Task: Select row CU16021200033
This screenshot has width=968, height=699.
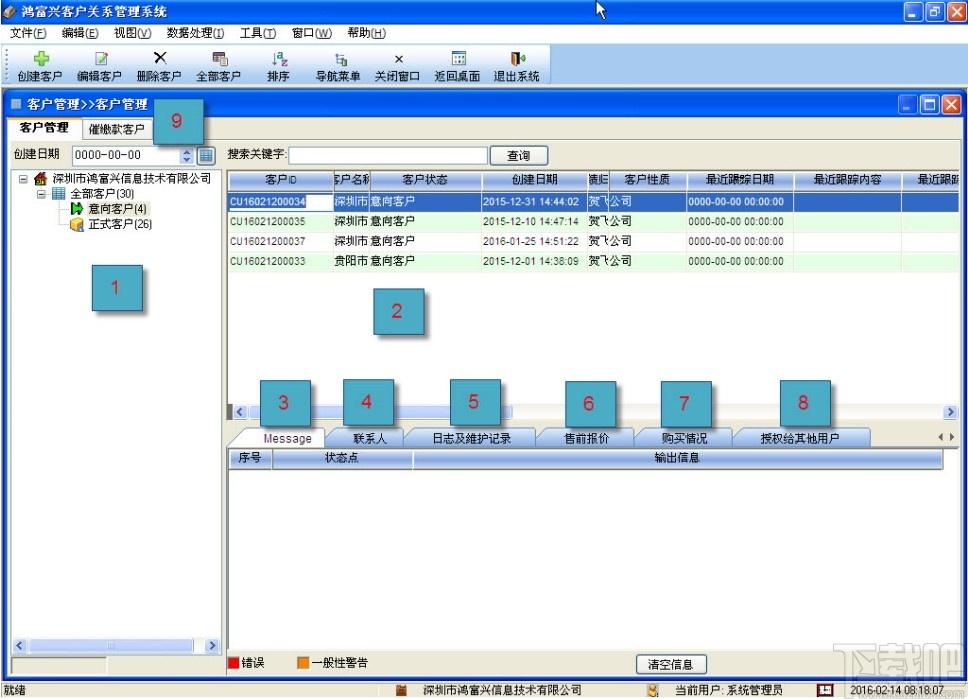Action: (x=593, y=261)
